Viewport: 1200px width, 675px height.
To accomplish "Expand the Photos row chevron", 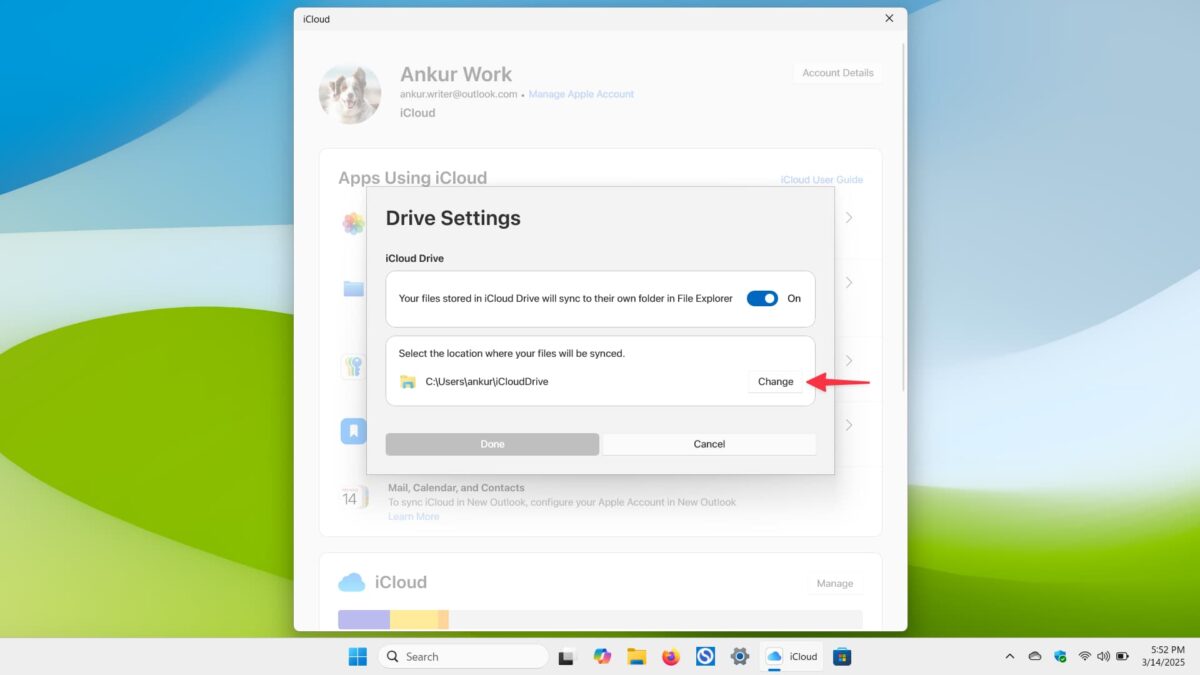I will pyautogui.click(x=849, y=217).
